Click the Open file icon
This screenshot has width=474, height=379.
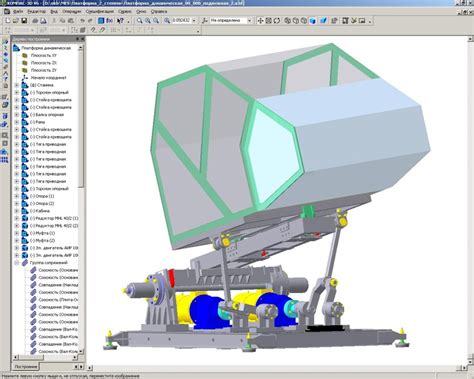pyautogui.click(x=16, y=21)
